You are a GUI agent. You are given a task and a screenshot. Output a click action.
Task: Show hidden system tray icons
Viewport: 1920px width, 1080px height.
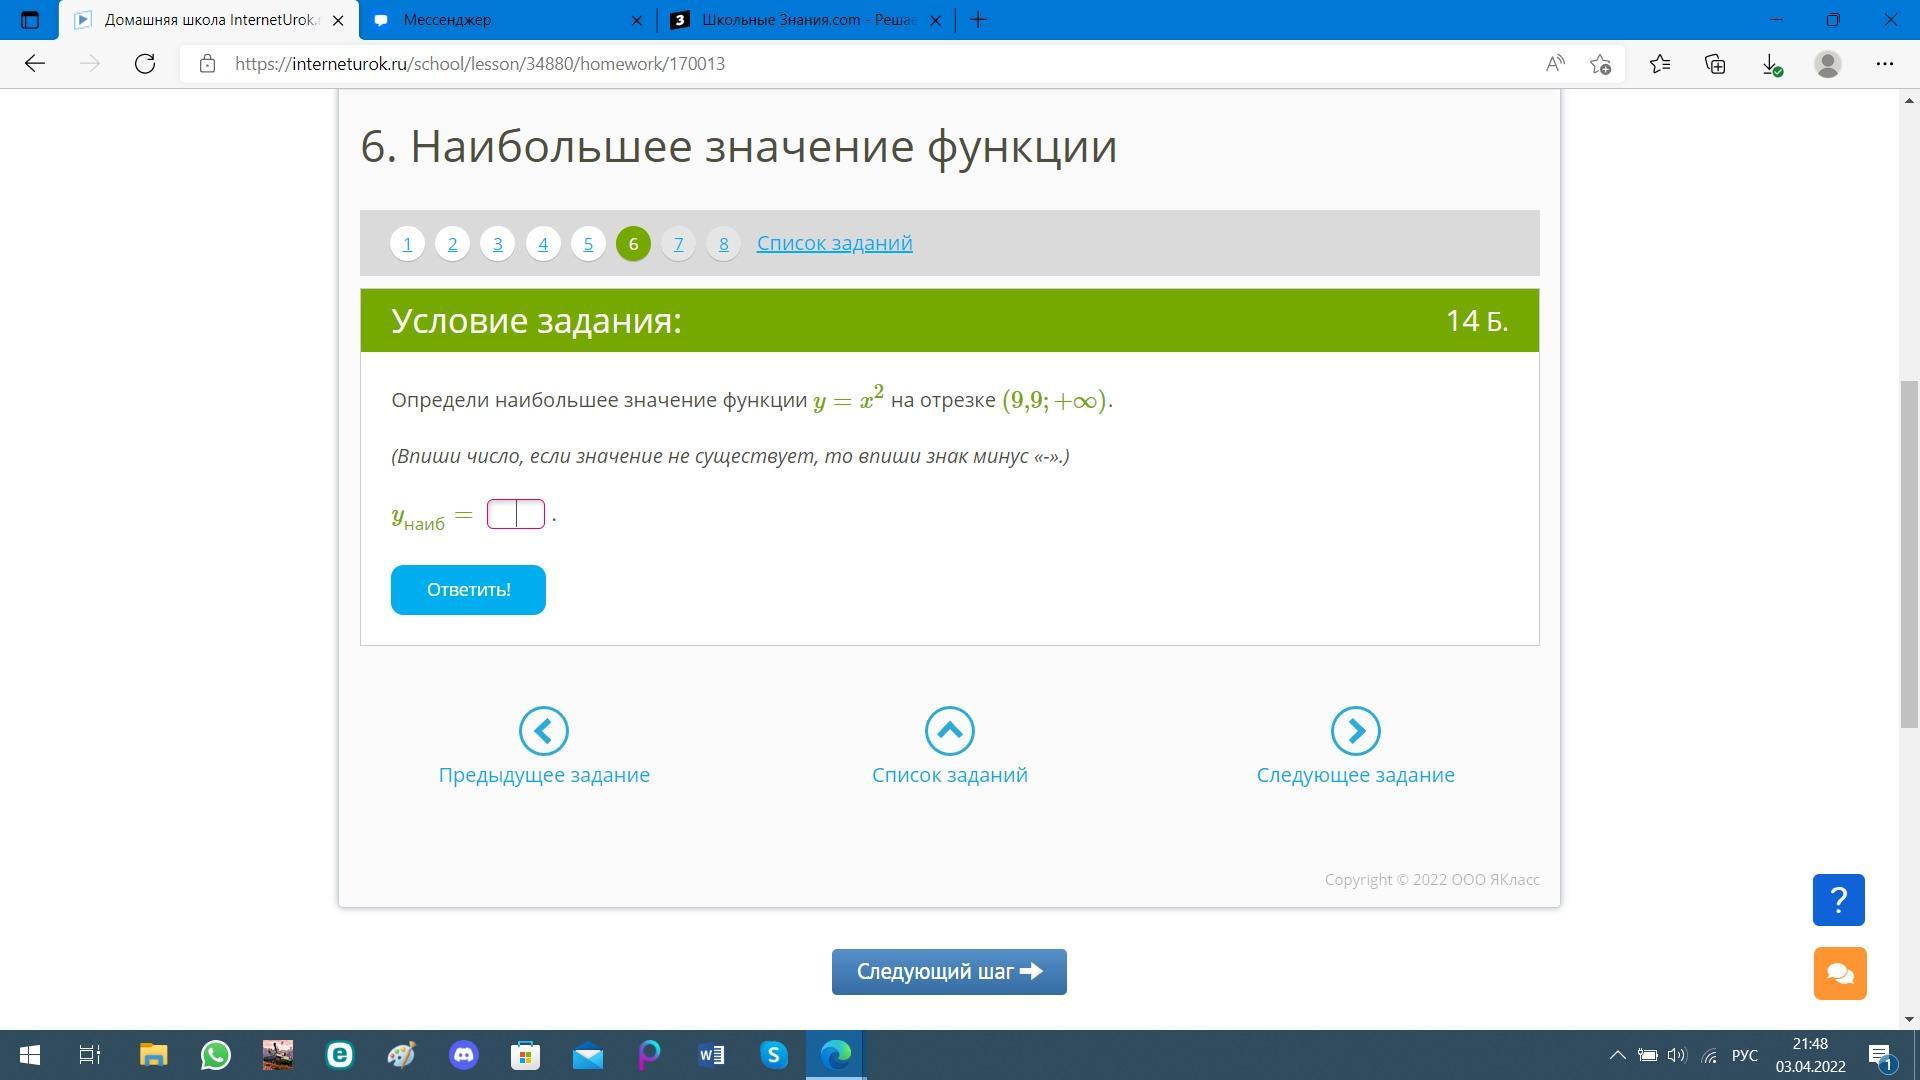(1616, 1055)
